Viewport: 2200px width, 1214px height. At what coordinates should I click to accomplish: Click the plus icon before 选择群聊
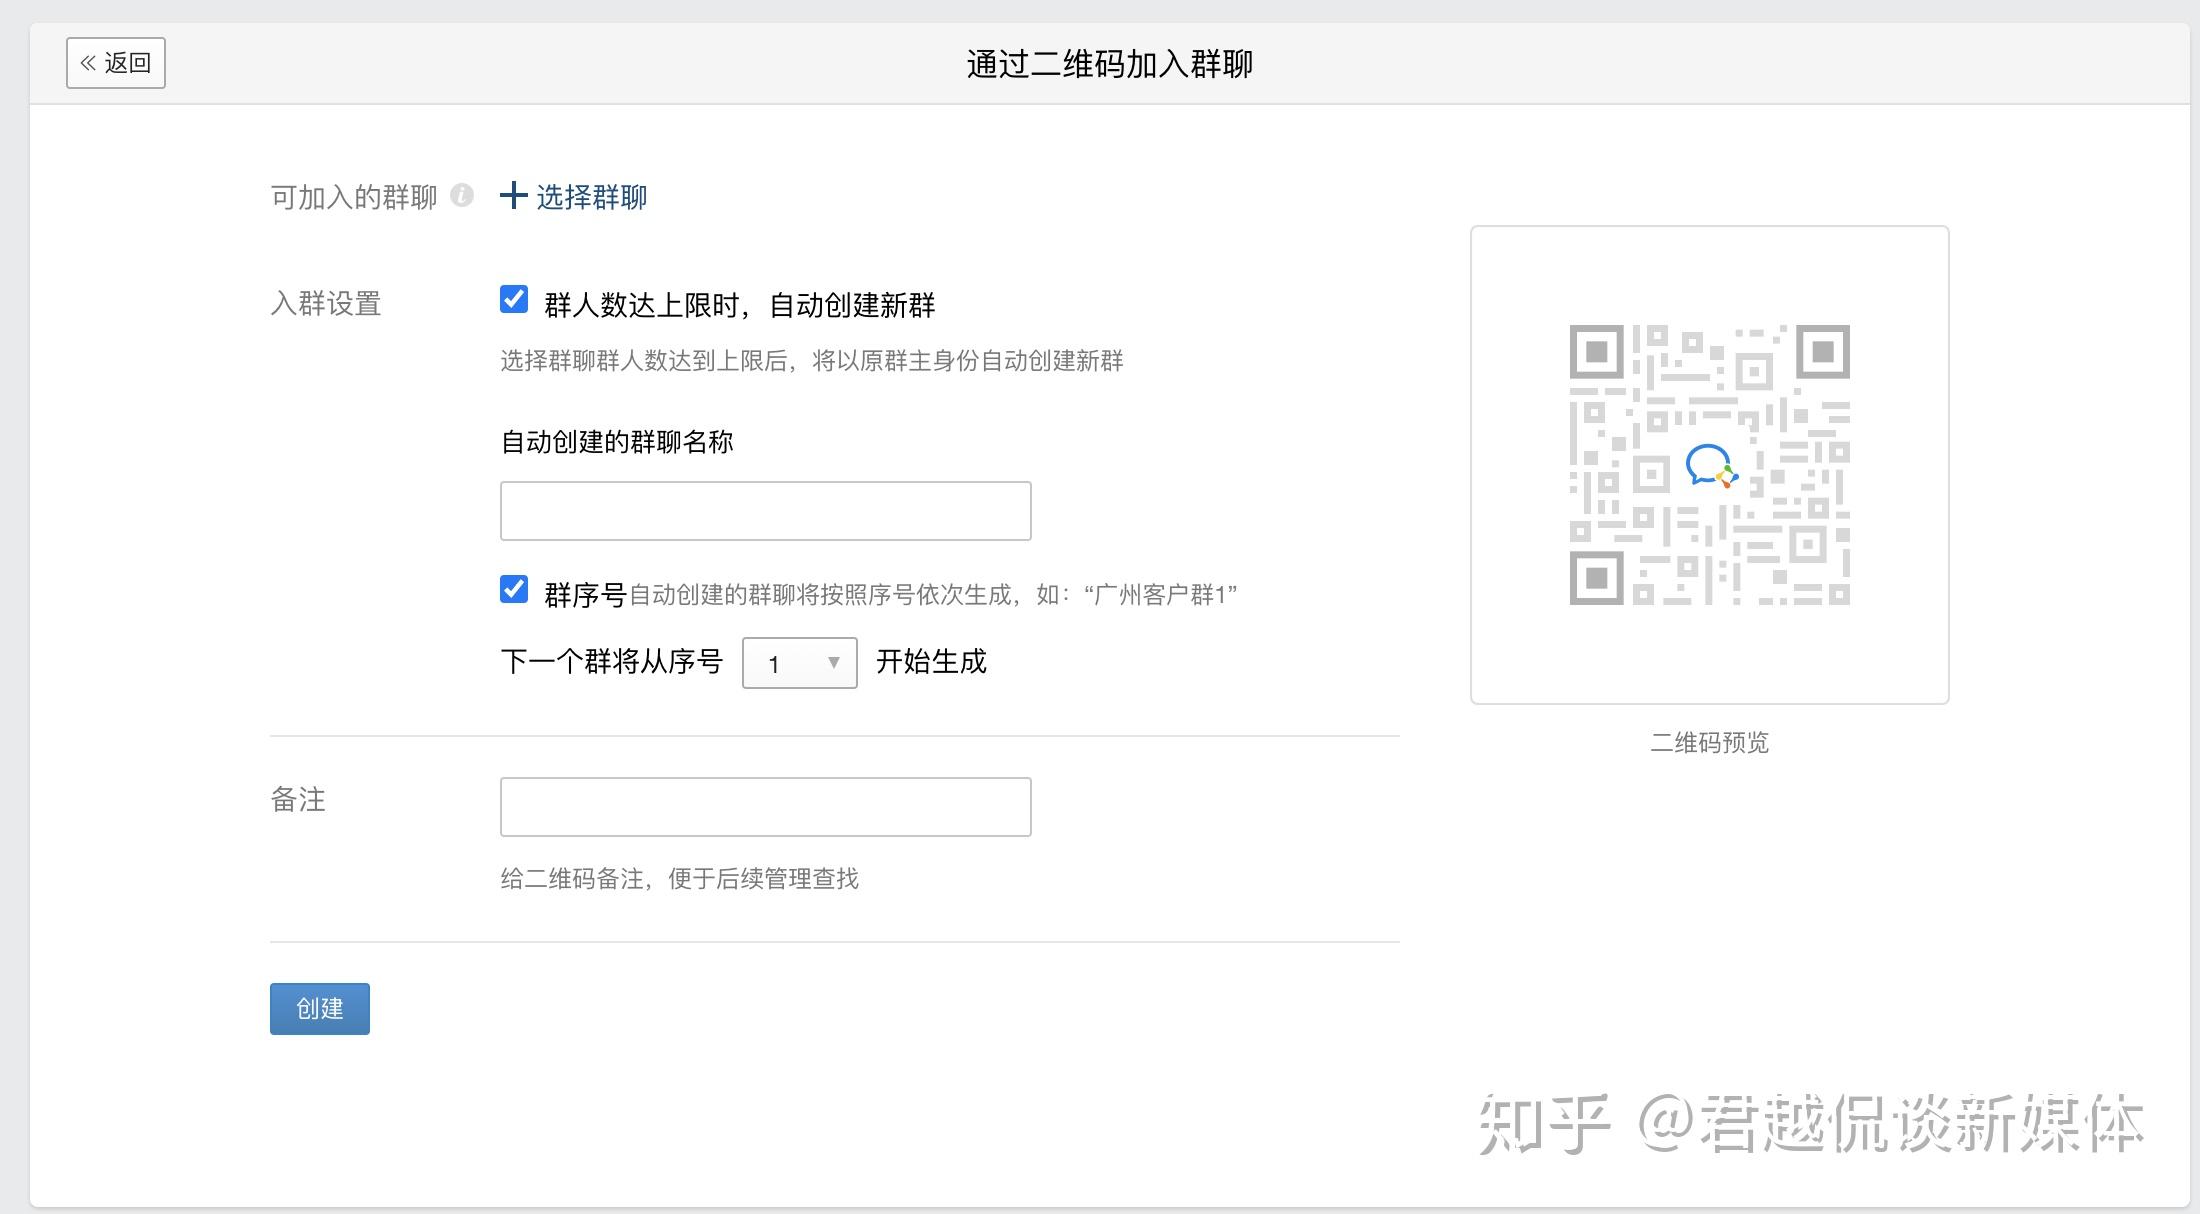513,195
